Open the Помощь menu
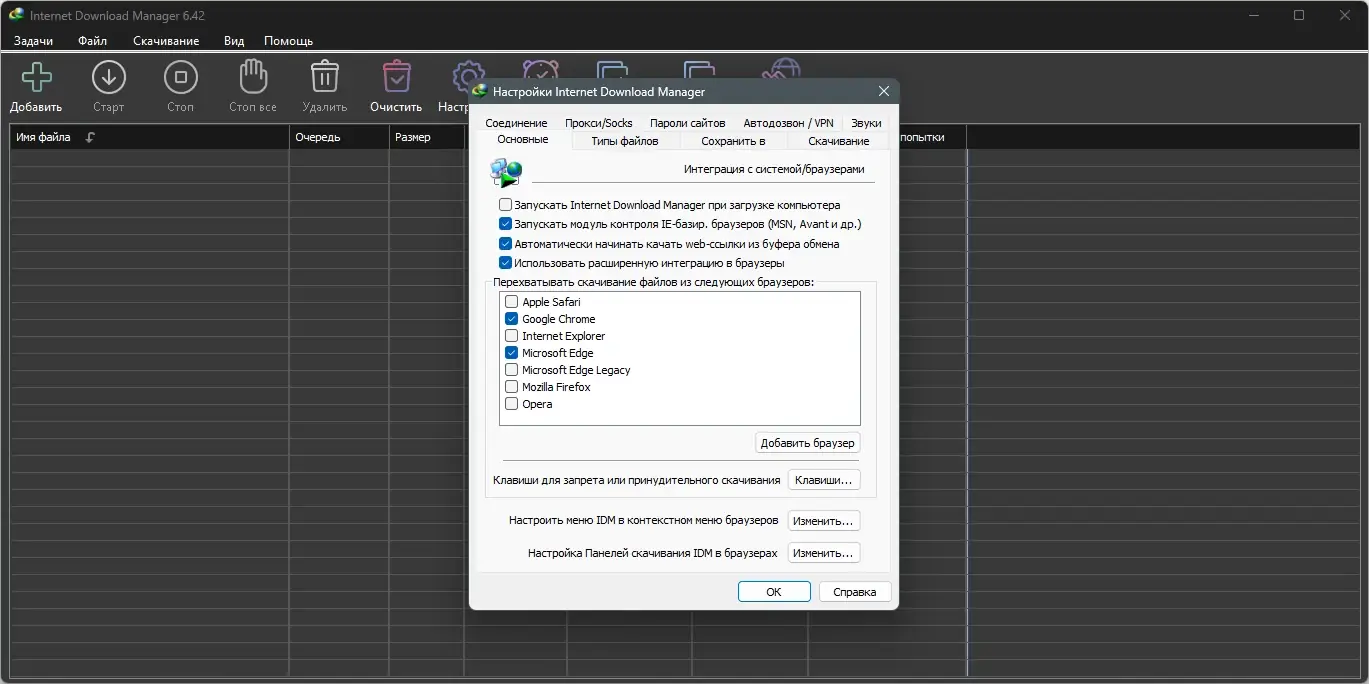Viewport: 1369px width, 684px height. (x=288, y=41)
